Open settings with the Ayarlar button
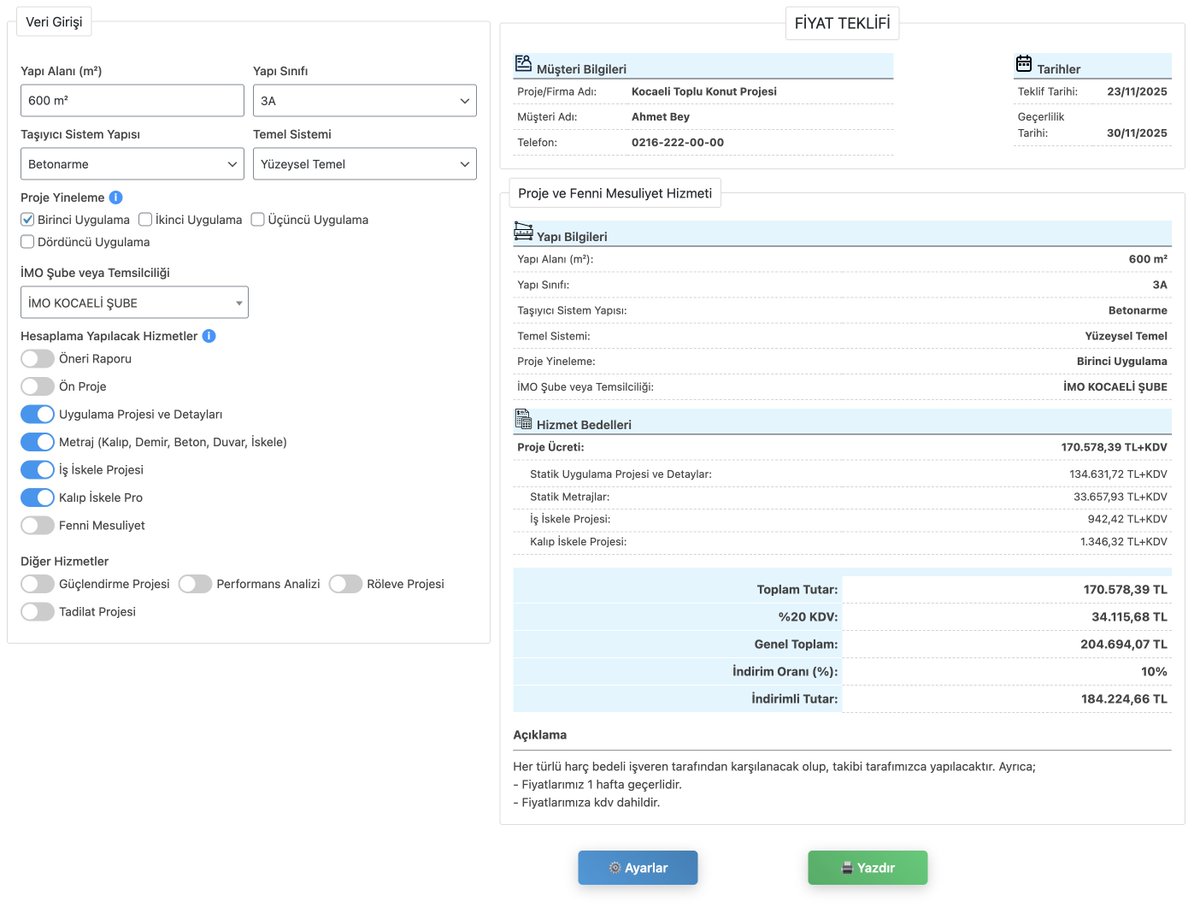 (x=638, y=868)
